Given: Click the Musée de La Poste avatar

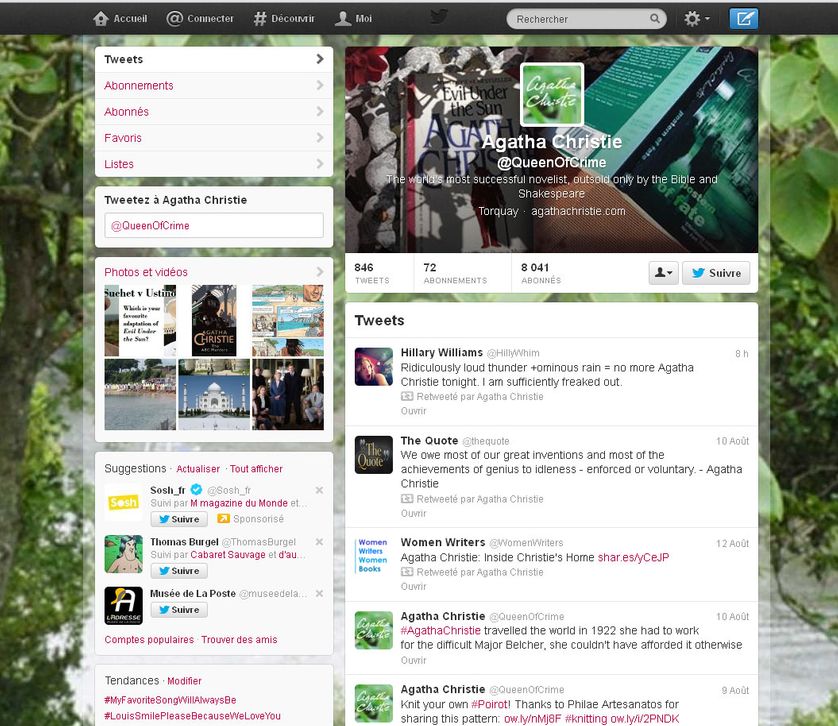Looking at the screenshot, I should (123, 606).
